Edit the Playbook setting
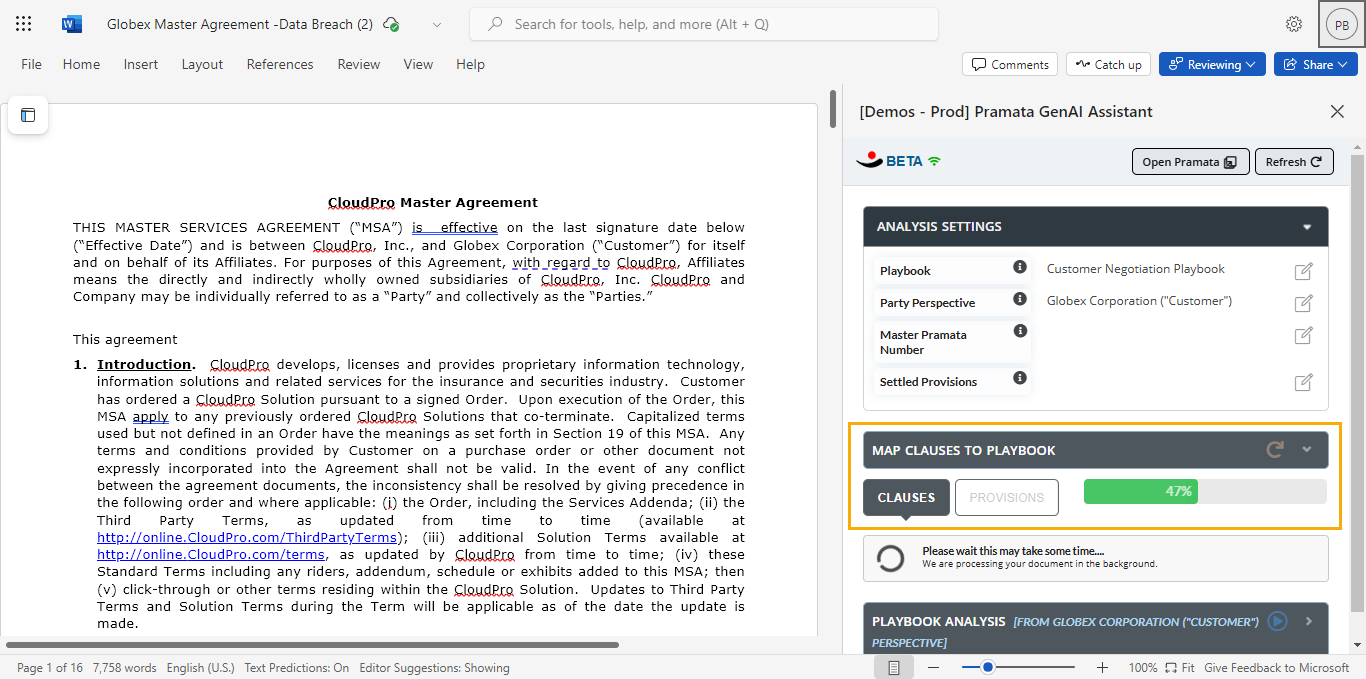 click(x=1303, y=271)
